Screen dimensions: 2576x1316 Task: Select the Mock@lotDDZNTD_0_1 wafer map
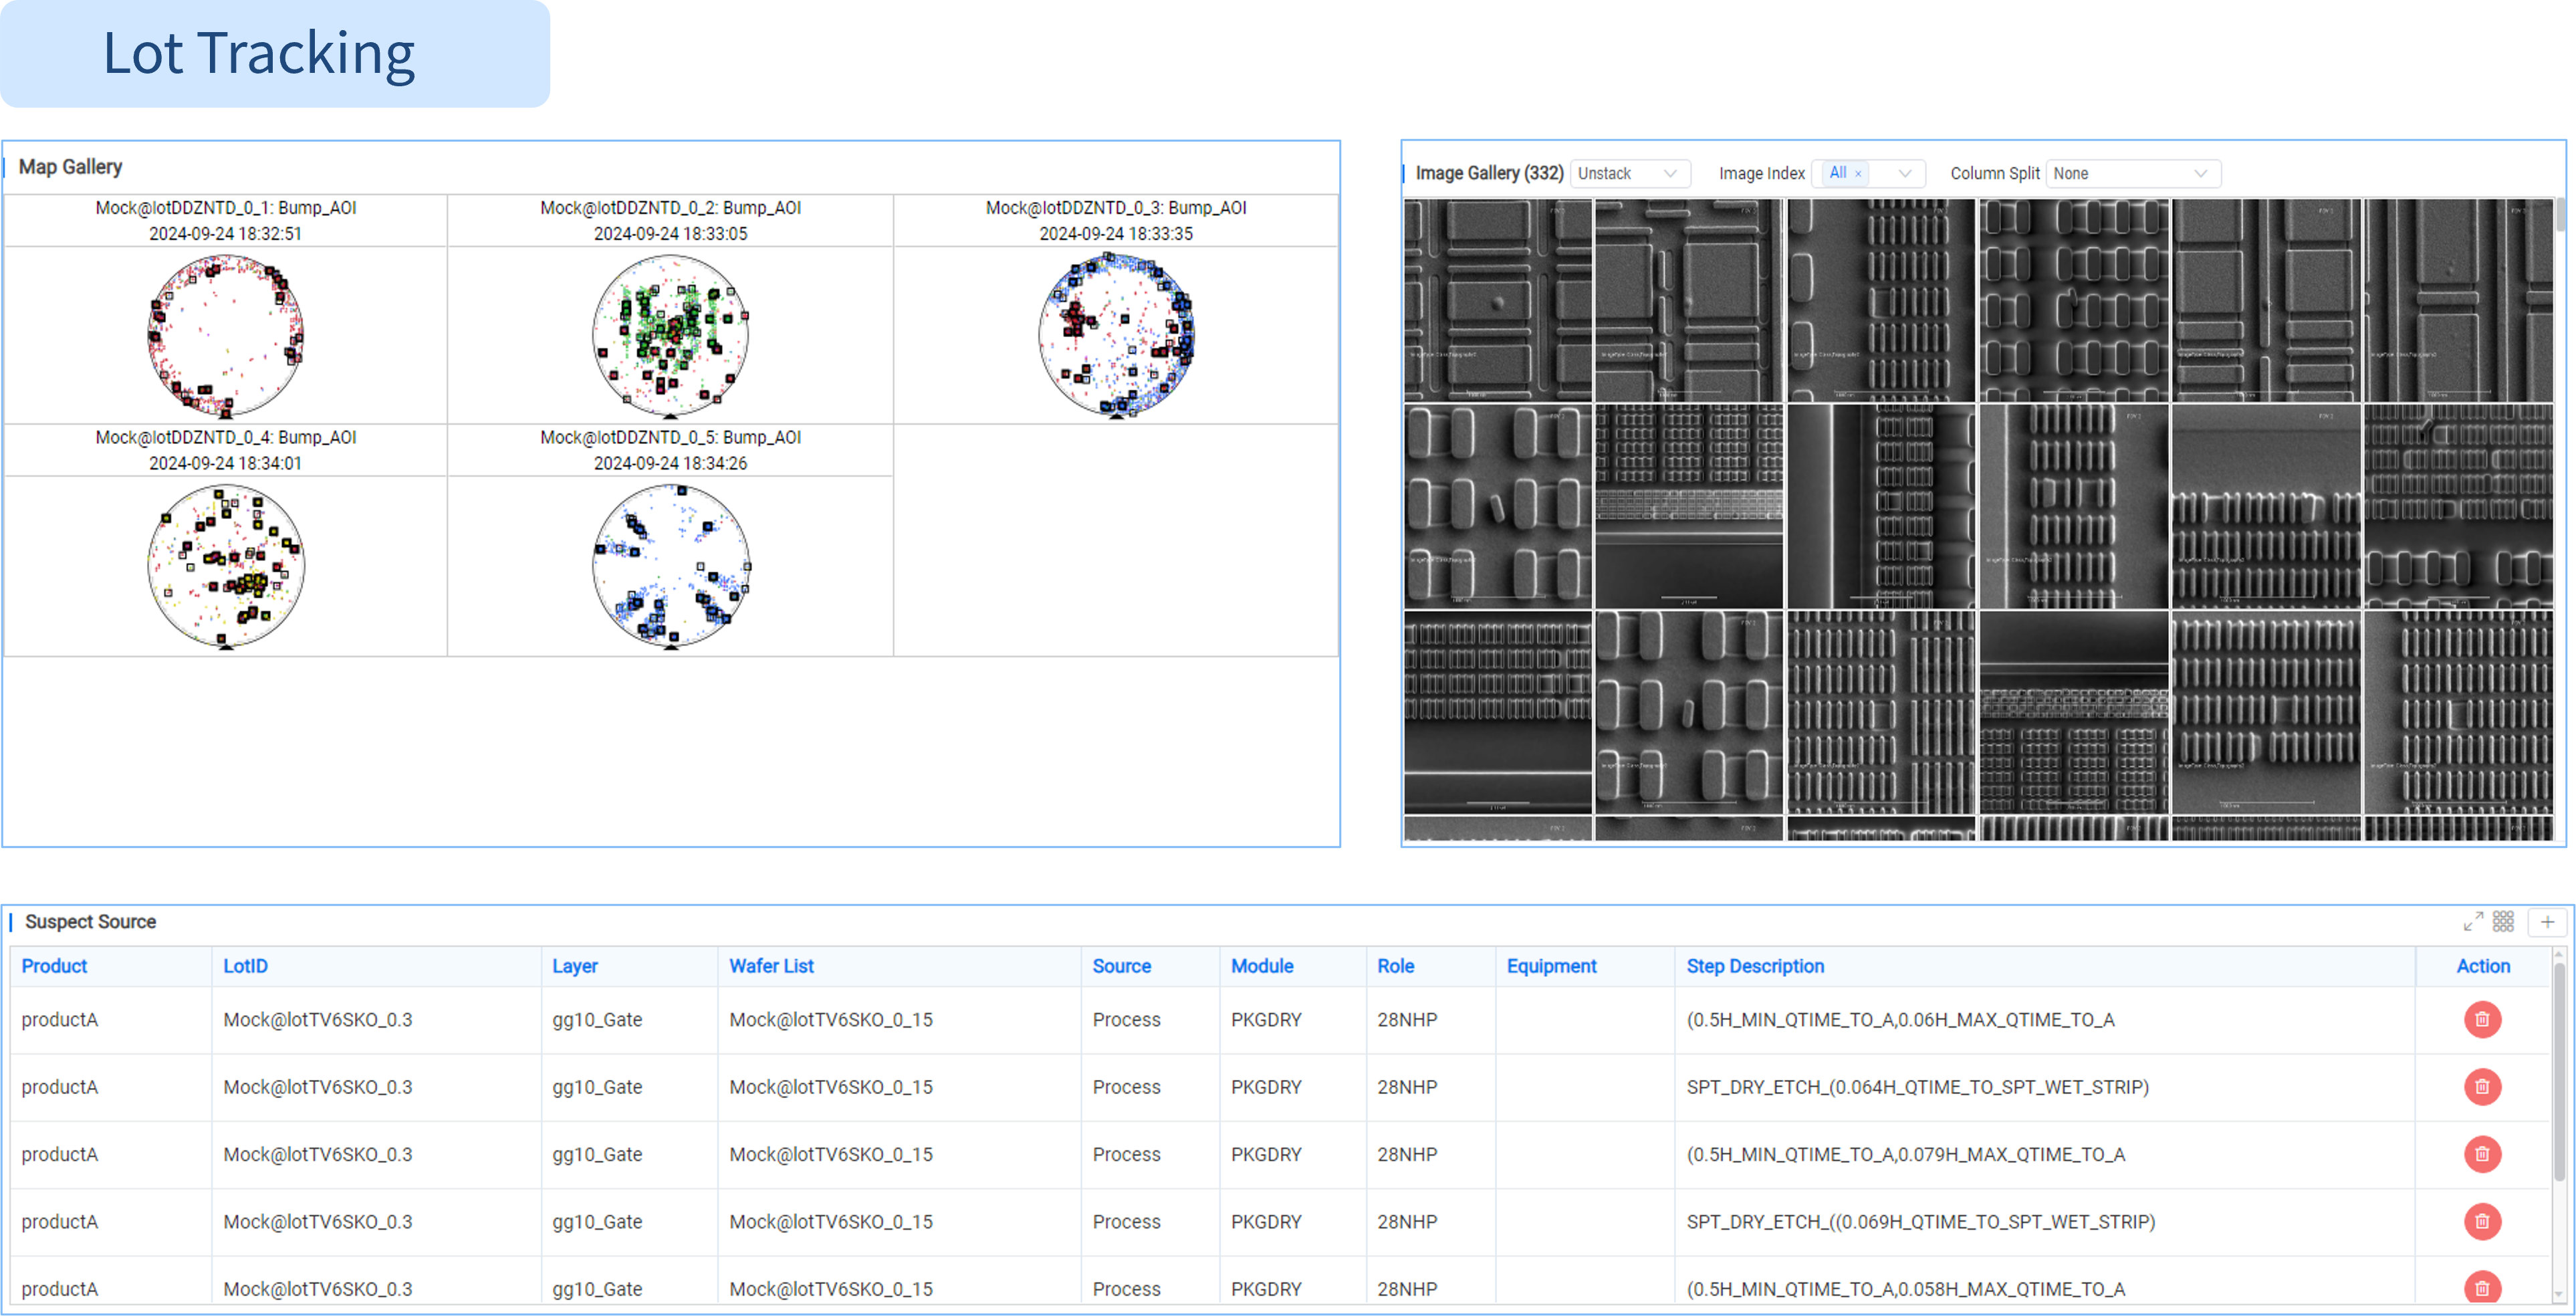point(225,335)
